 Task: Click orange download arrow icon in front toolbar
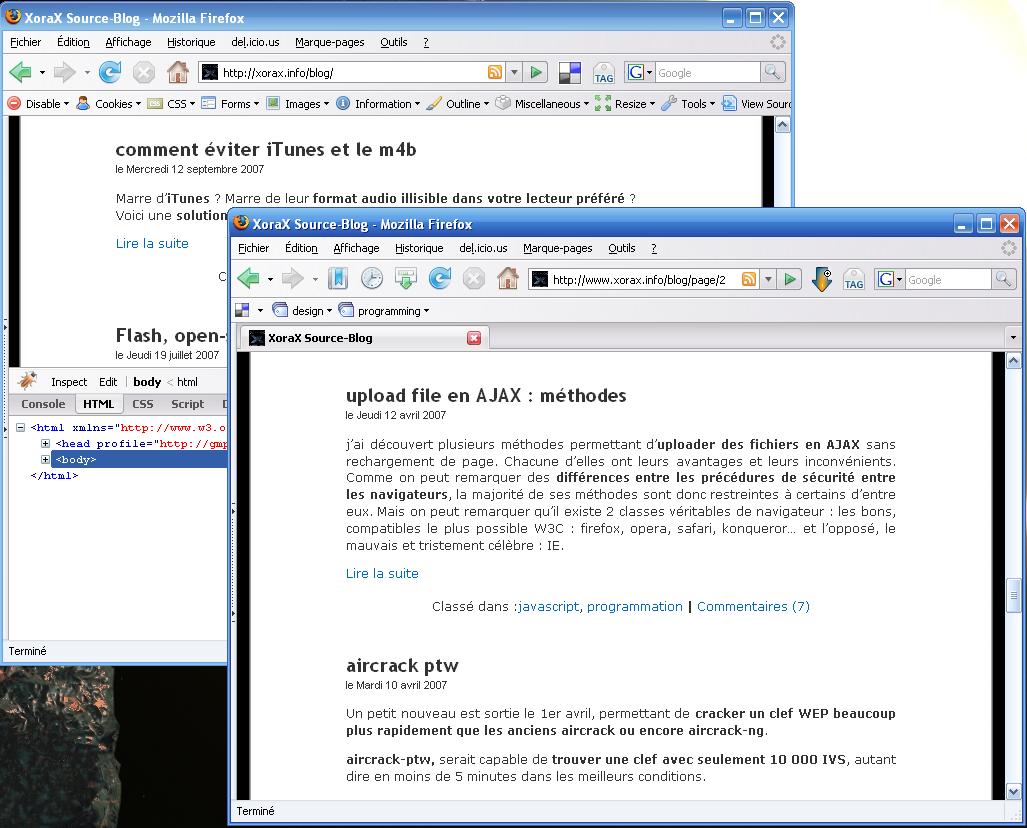(x=821, y=279)
